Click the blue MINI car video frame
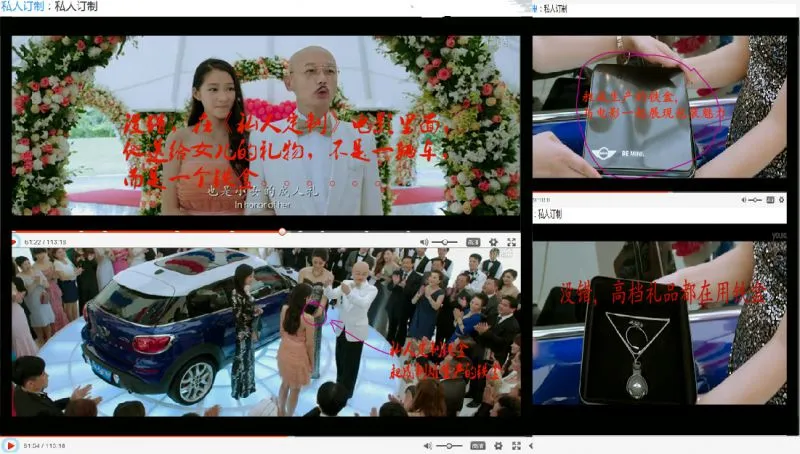Viewport: 800px width, 454px height. point(266,332)
